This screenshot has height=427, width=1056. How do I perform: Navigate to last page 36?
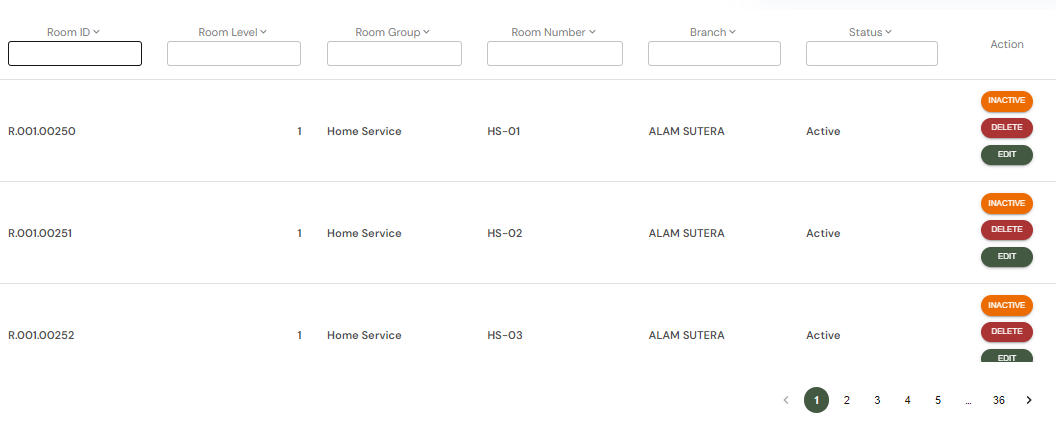(x=998, y=401)
